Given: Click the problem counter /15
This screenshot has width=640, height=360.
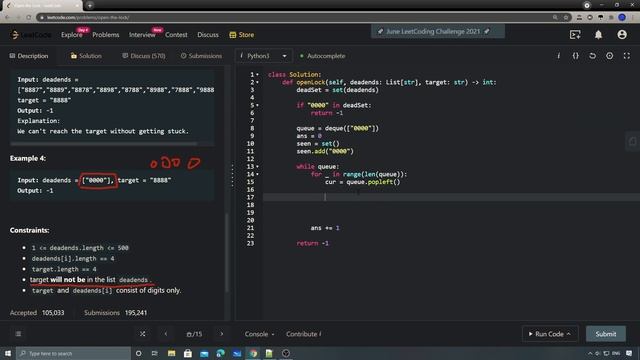Looking at the screenshot, I should tap(194, 334).
